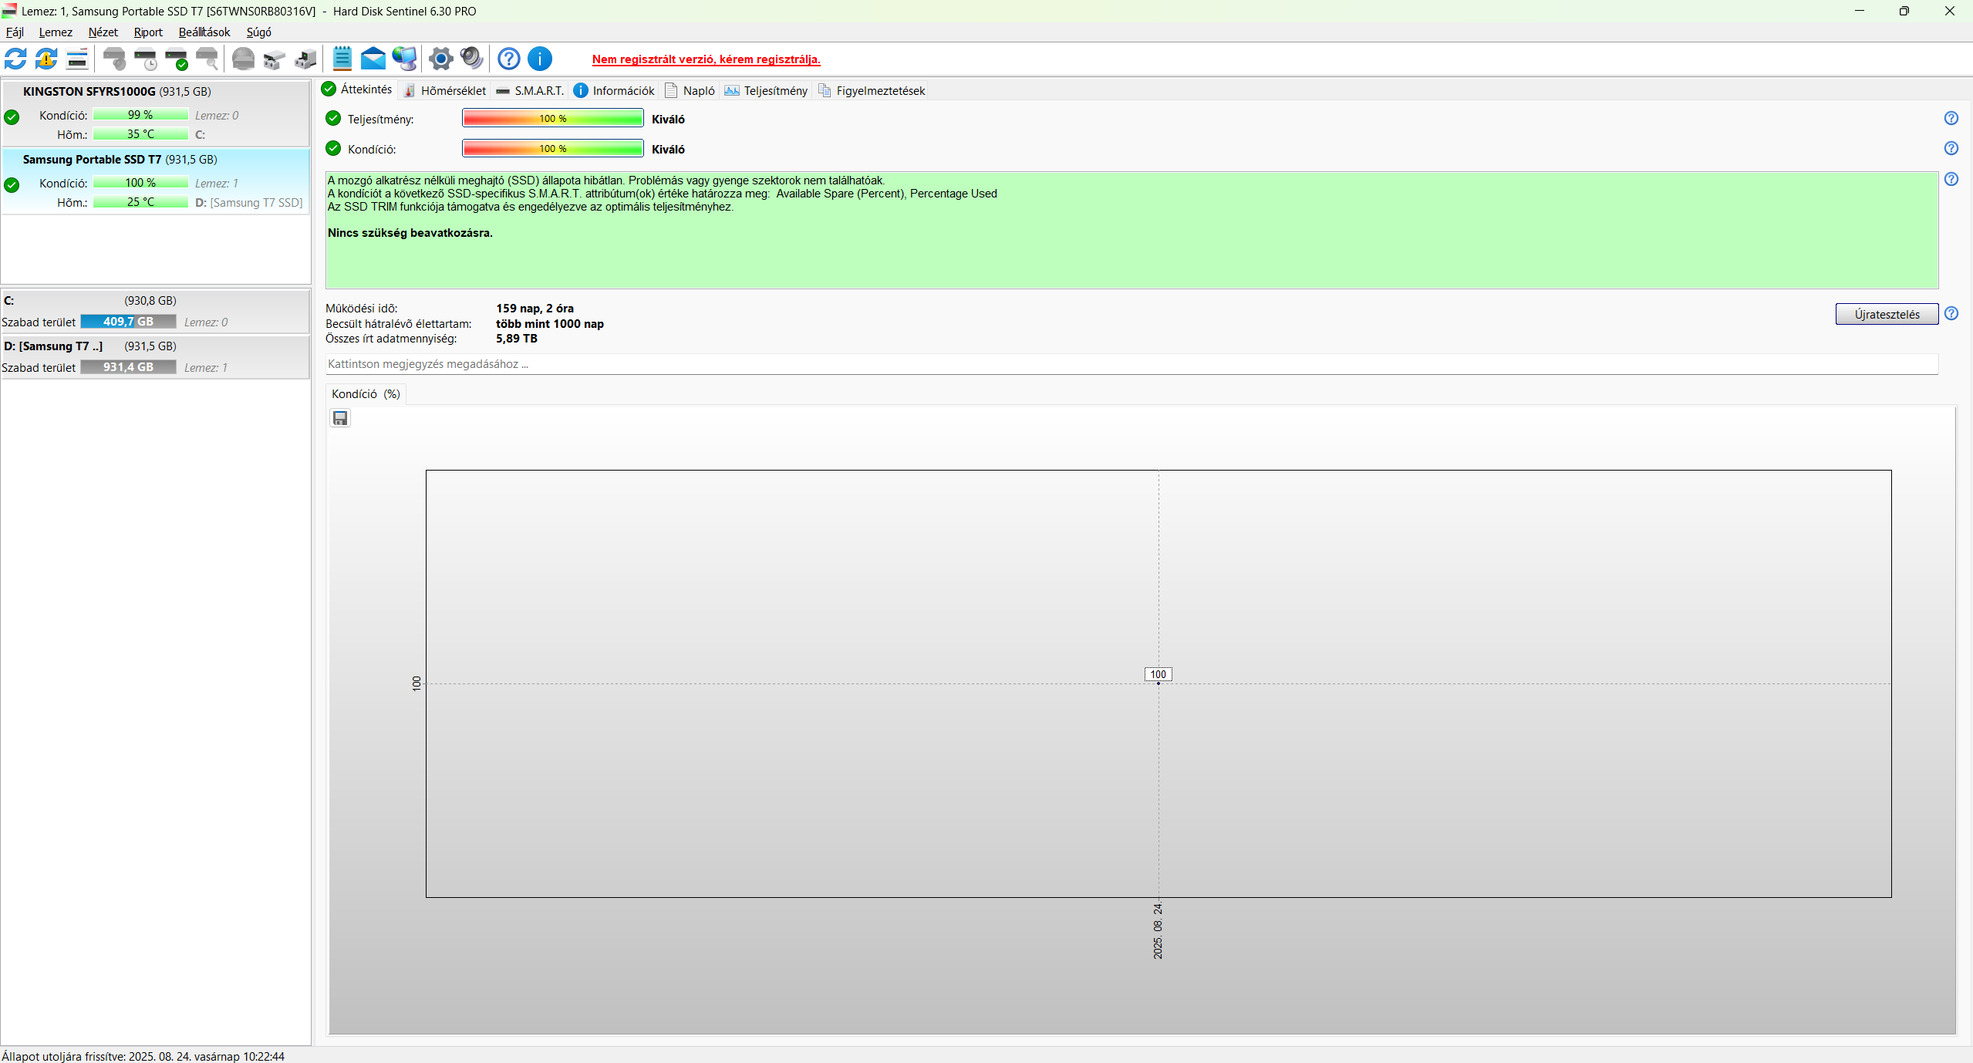Click the green check icon next to Teljesítmény

(x=333, y=118)
